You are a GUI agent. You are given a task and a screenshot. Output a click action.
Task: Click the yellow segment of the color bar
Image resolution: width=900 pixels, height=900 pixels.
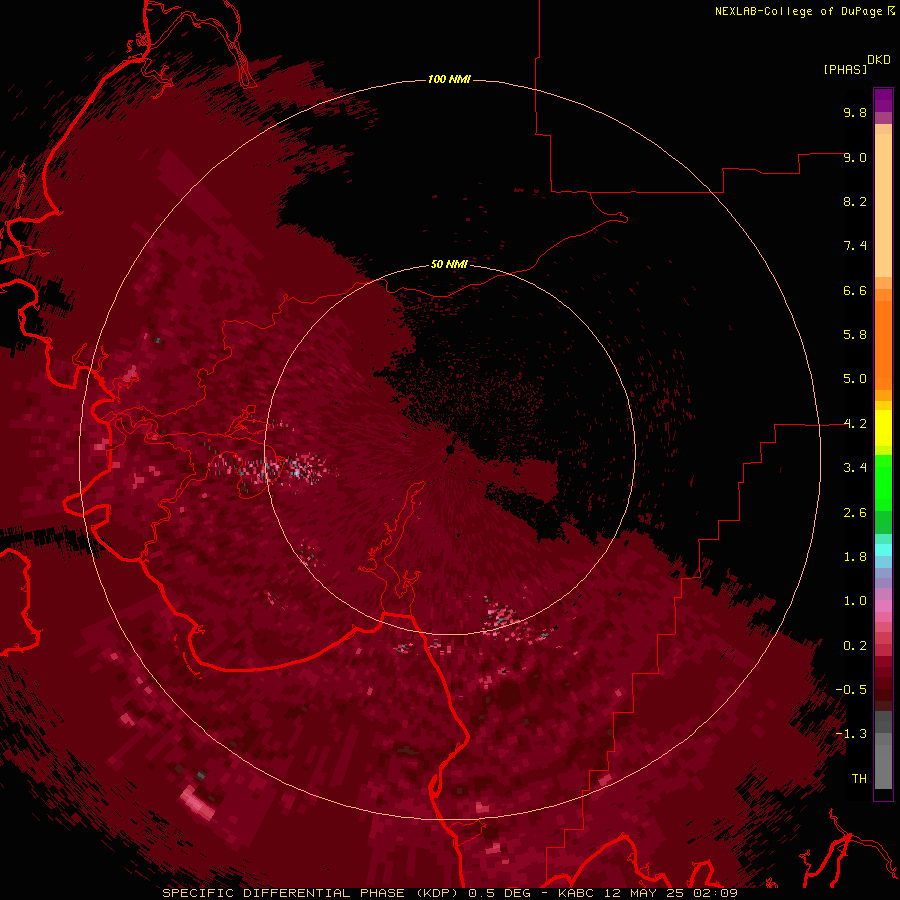pyautogui.click(x=883, y=428)
